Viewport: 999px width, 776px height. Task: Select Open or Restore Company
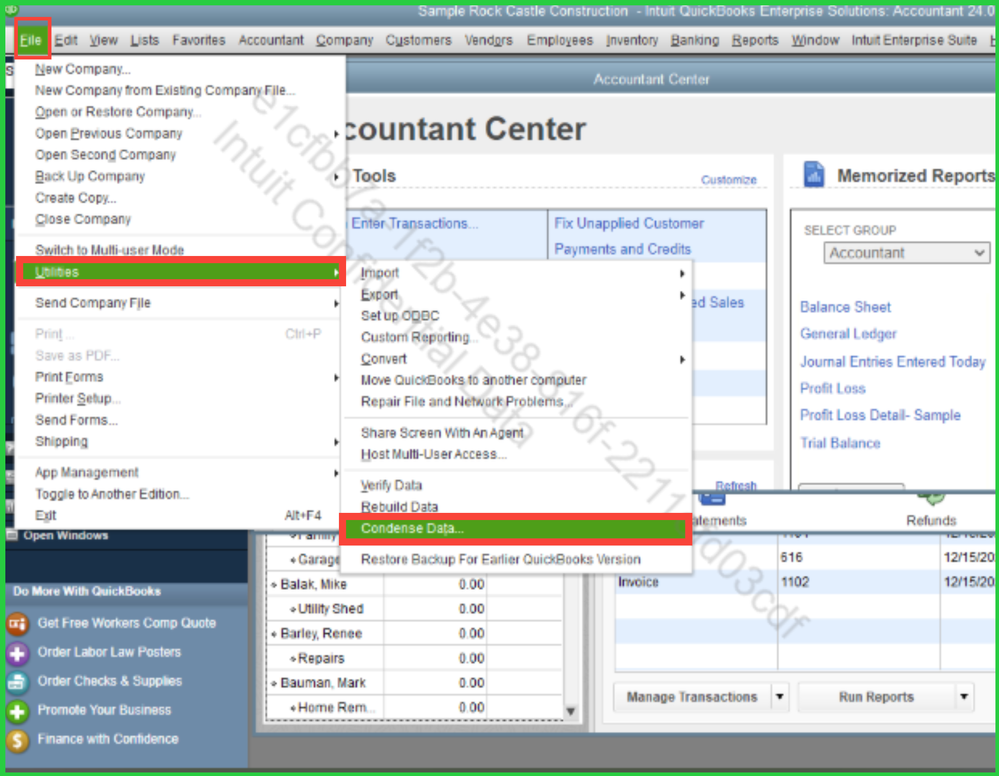[x=118, y=112]
